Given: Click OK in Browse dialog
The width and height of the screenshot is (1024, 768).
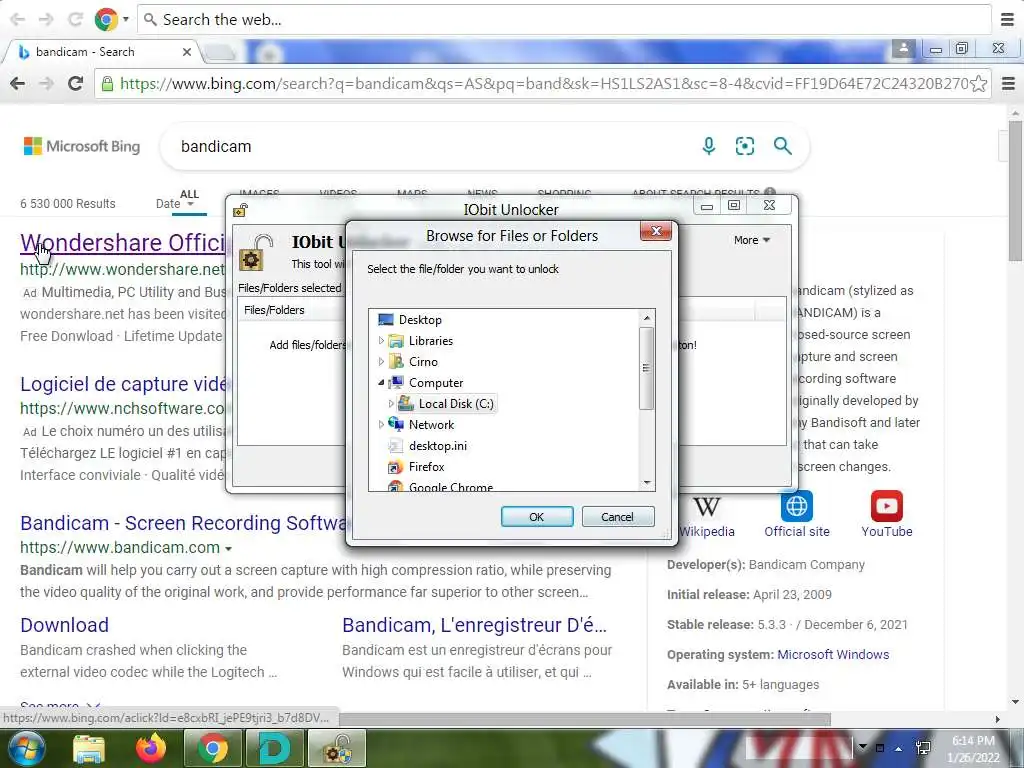Looking at the screenshot, I should click(537, 517).
